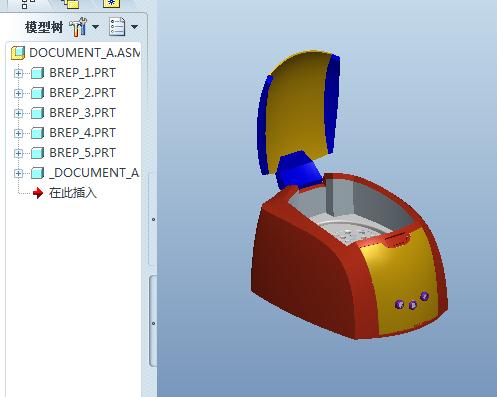The height and width of the screenshot is (397, 497).
Task: Expand the BREP_4.PRT node
Action: (18, 133)
